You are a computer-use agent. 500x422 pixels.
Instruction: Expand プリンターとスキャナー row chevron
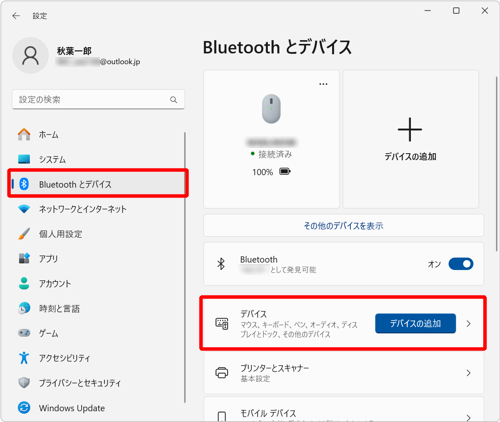click(469, 373)
